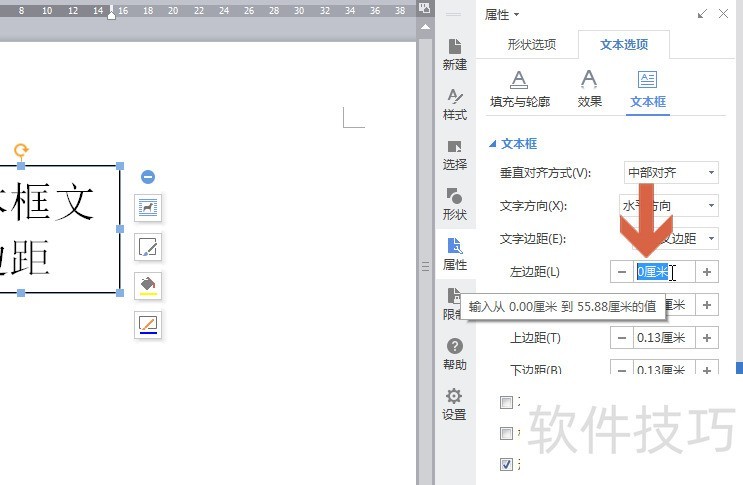
Task: Decrease 上边距 with minus button
Action: tap(622, 338)
